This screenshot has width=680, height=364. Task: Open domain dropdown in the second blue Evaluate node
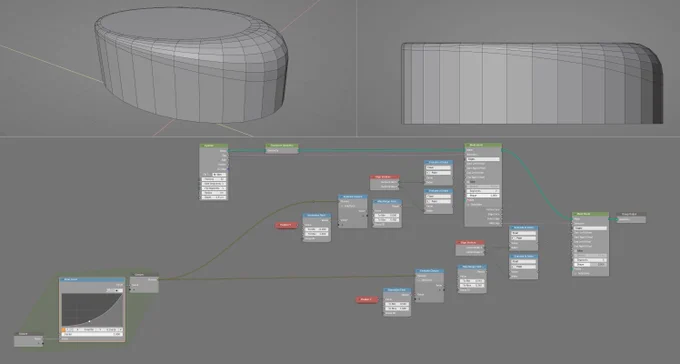click(x=438, y=201)
